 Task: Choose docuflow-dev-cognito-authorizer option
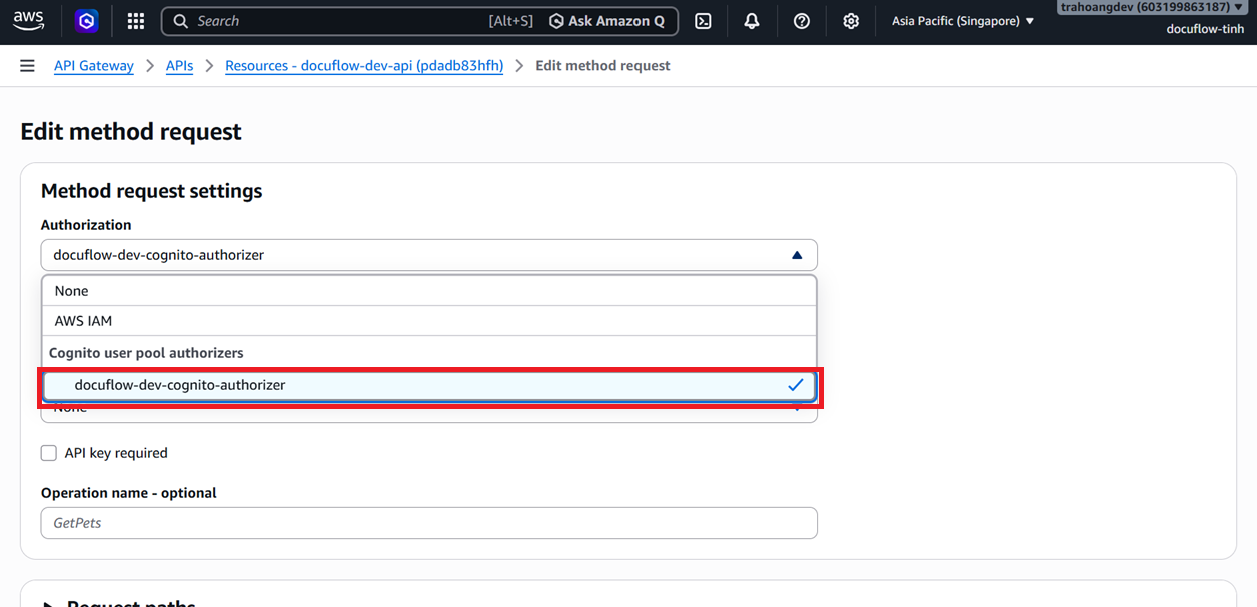pyautogui.click(x=429, y=385)
